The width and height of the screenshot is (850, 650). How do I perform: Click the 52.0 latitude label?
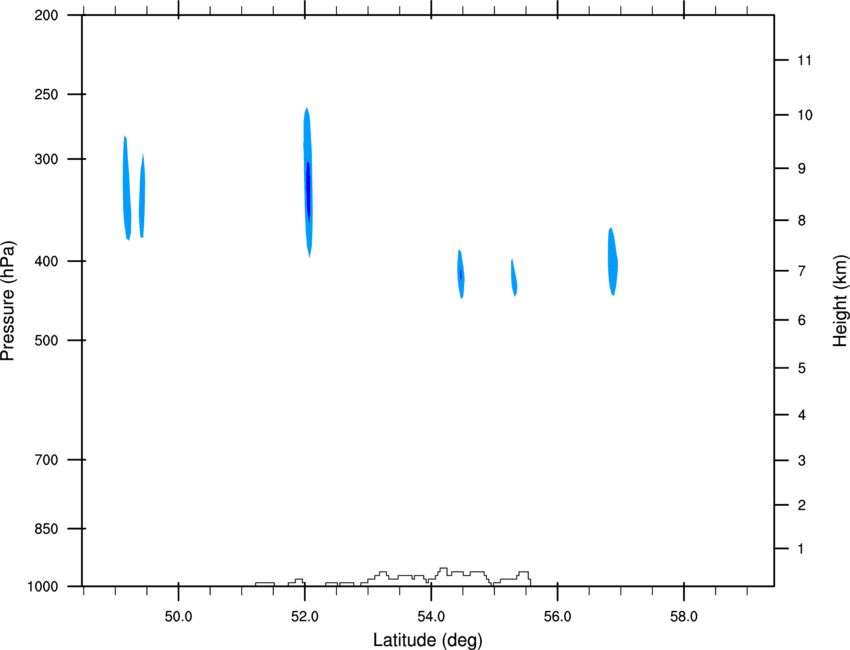305,617
